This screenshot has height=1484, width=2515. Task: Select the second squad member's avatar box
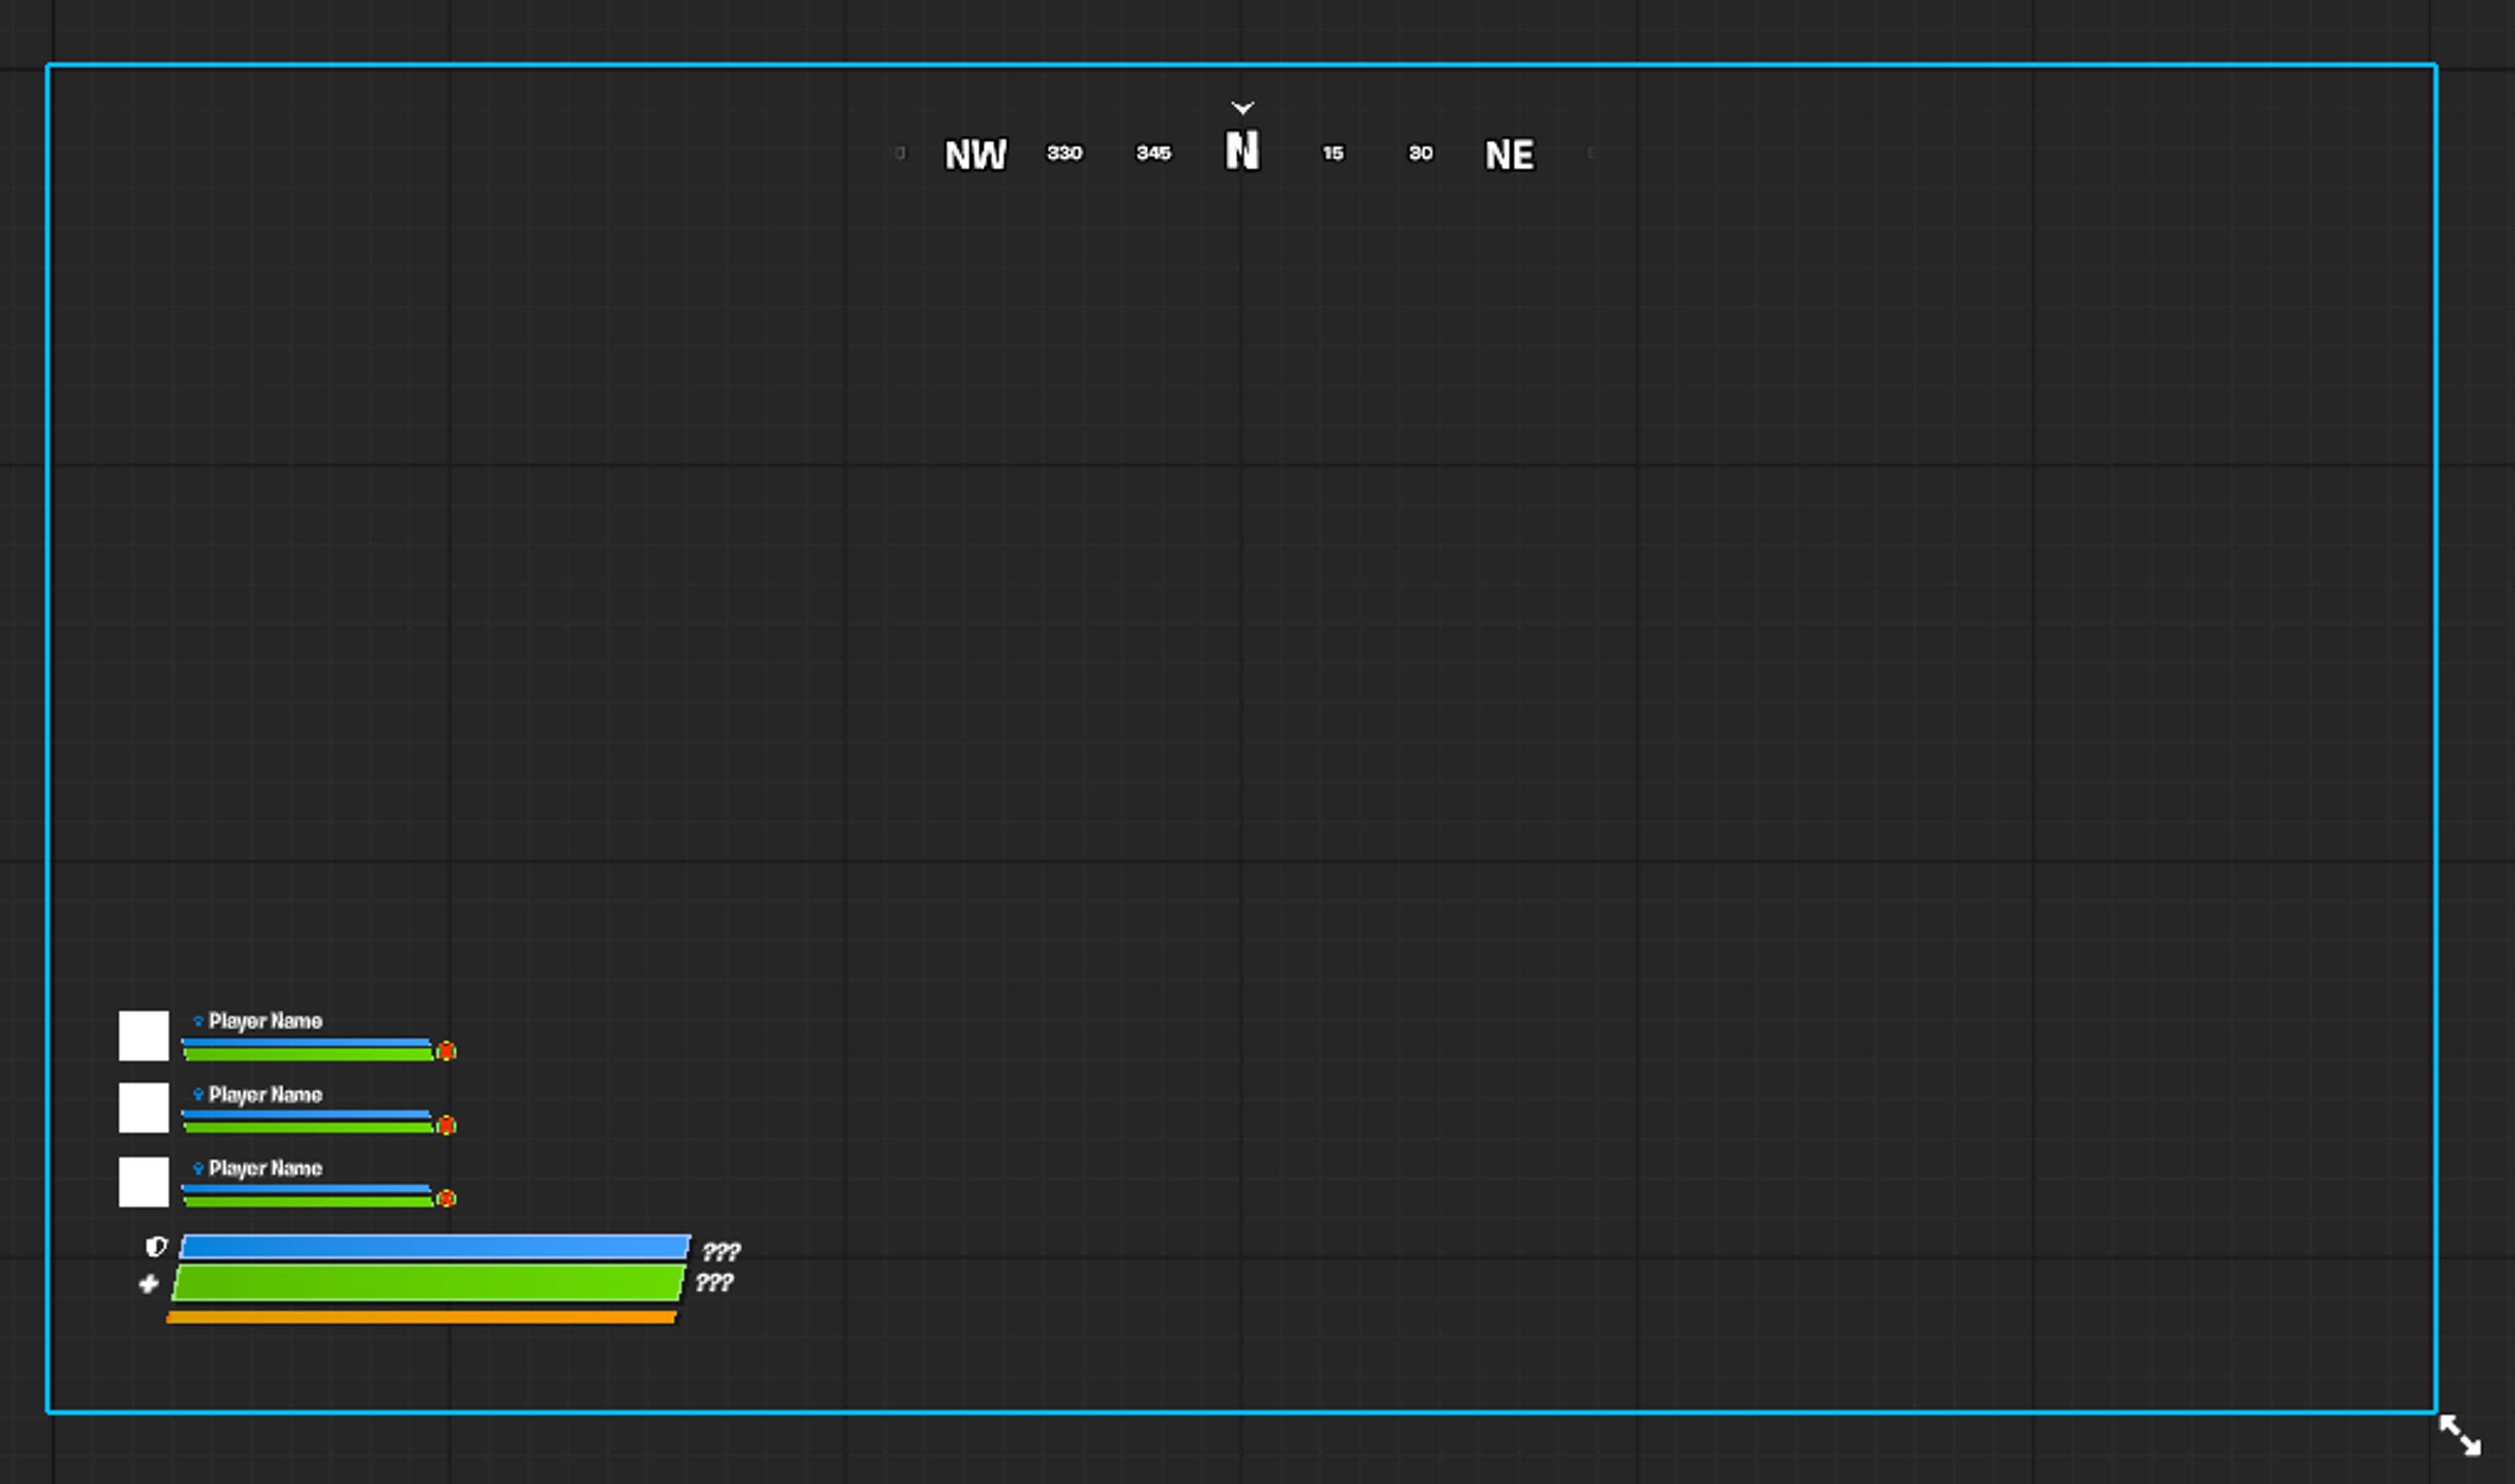click(x=143, y=1110)
